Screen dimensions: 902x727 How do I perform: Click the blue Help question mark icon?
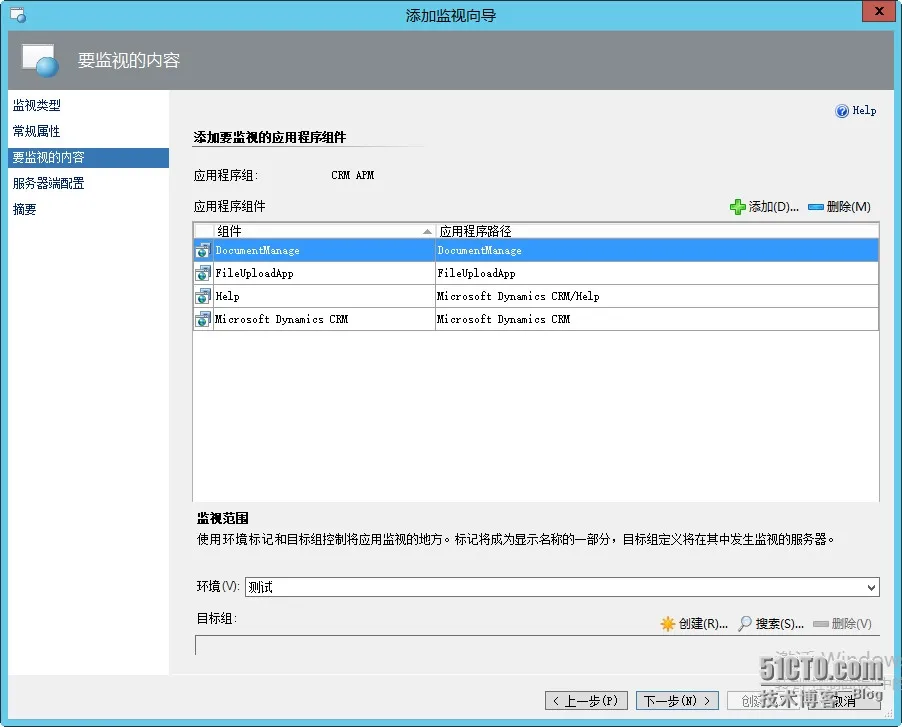[x=842, y=111]
